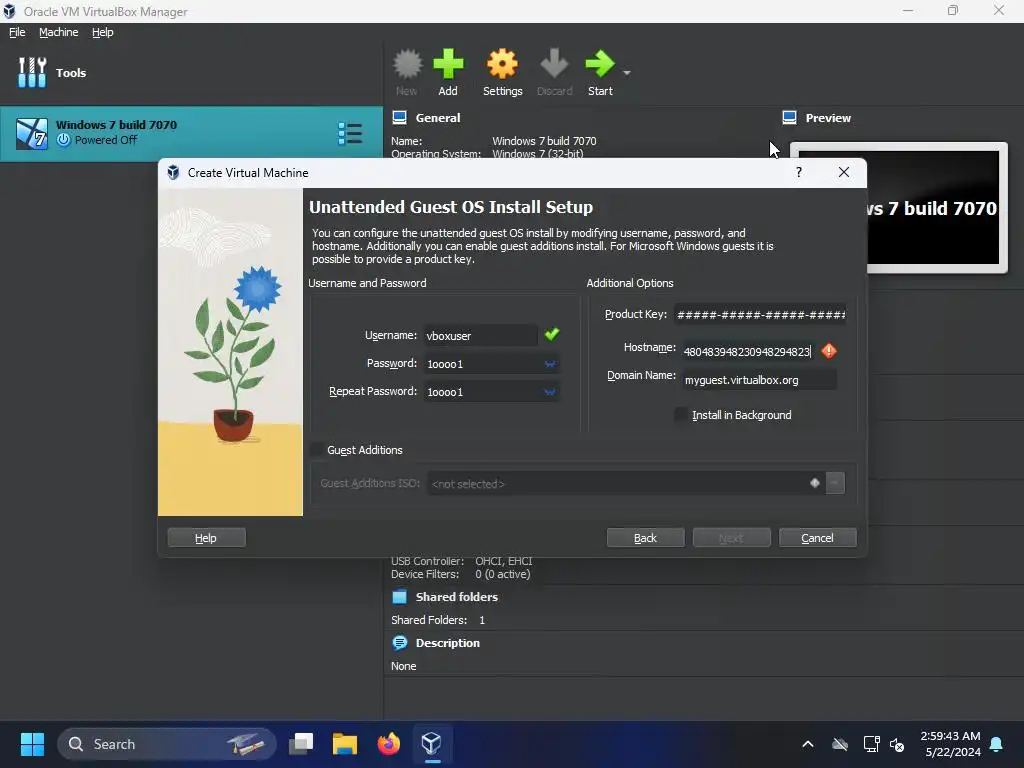Show hidden system tray icons
The height and width of the screenshot is (768, 1024).
808,744
